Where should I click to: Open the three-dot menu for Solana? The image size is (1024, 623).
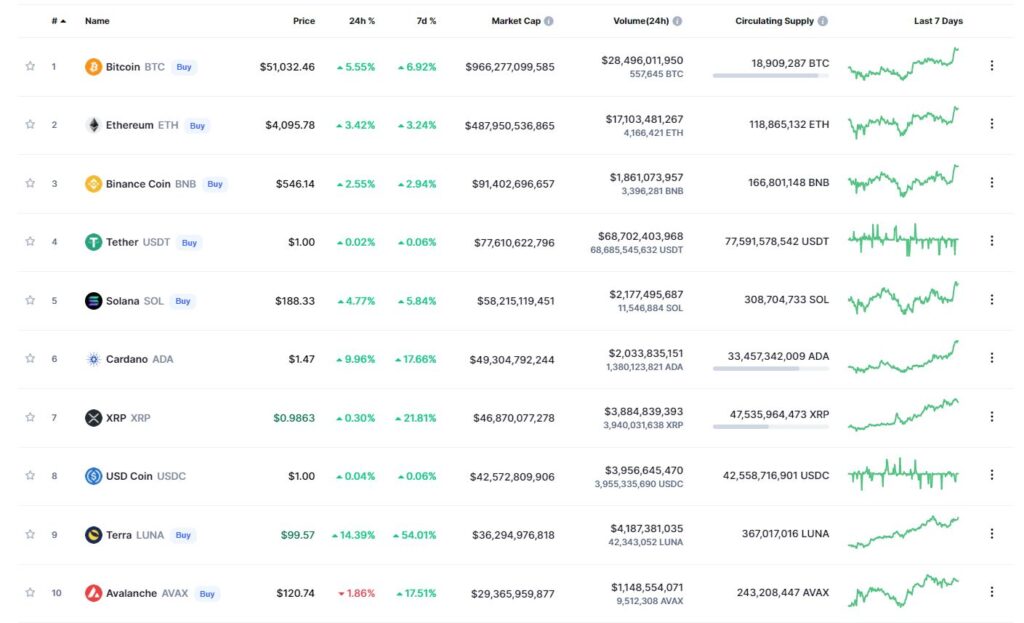pyautogui.click(x=991, y=299)
